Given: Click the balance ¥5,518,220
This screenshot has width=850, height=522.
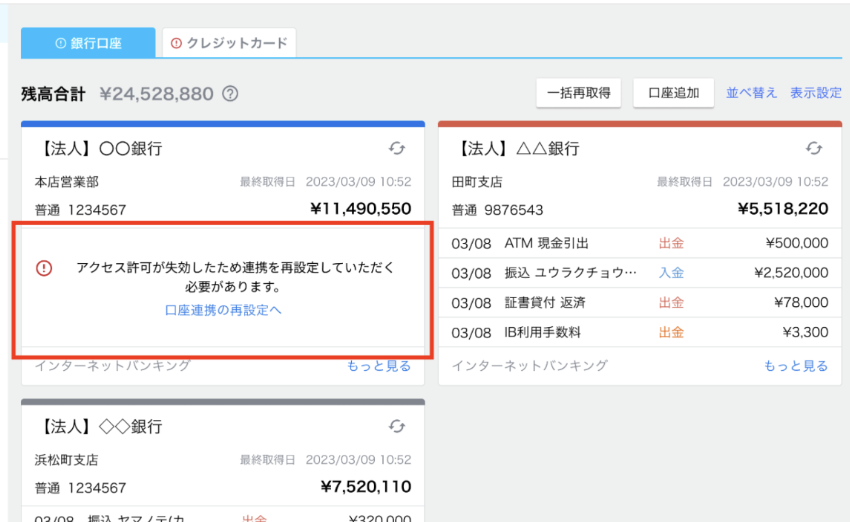Looking at the screenshot, I should [783, 209].
